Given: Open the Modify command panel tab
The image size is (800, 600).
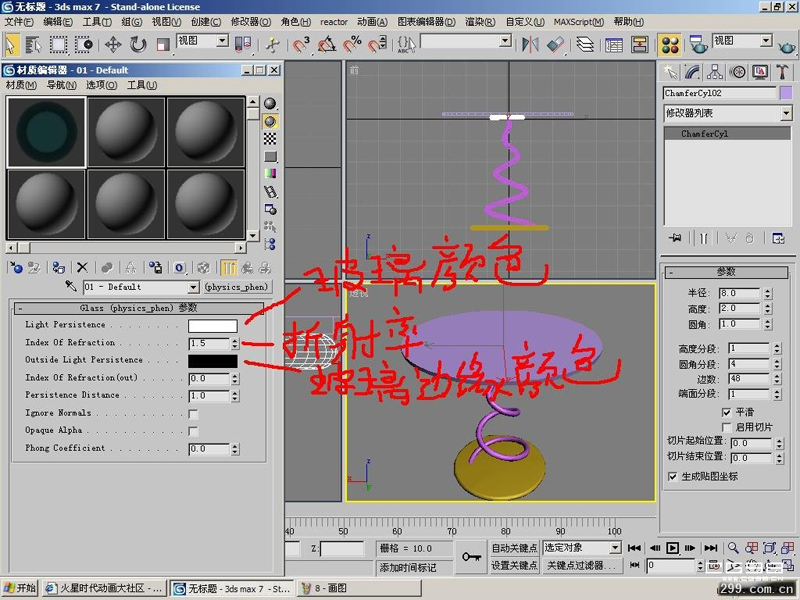Looking at the screenshot, I should pos(692,72).
